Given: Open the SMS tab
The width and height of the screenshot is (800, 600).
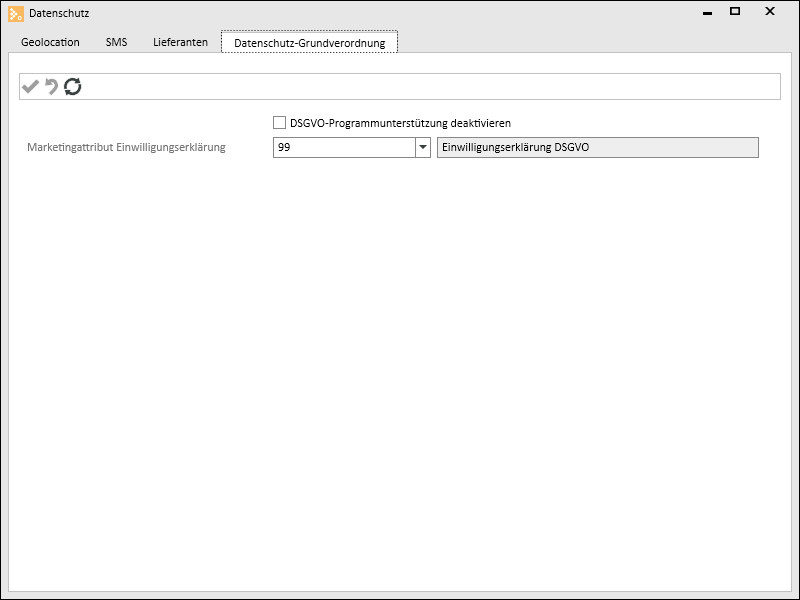Looking at the screenshot, I should (116, 42).
